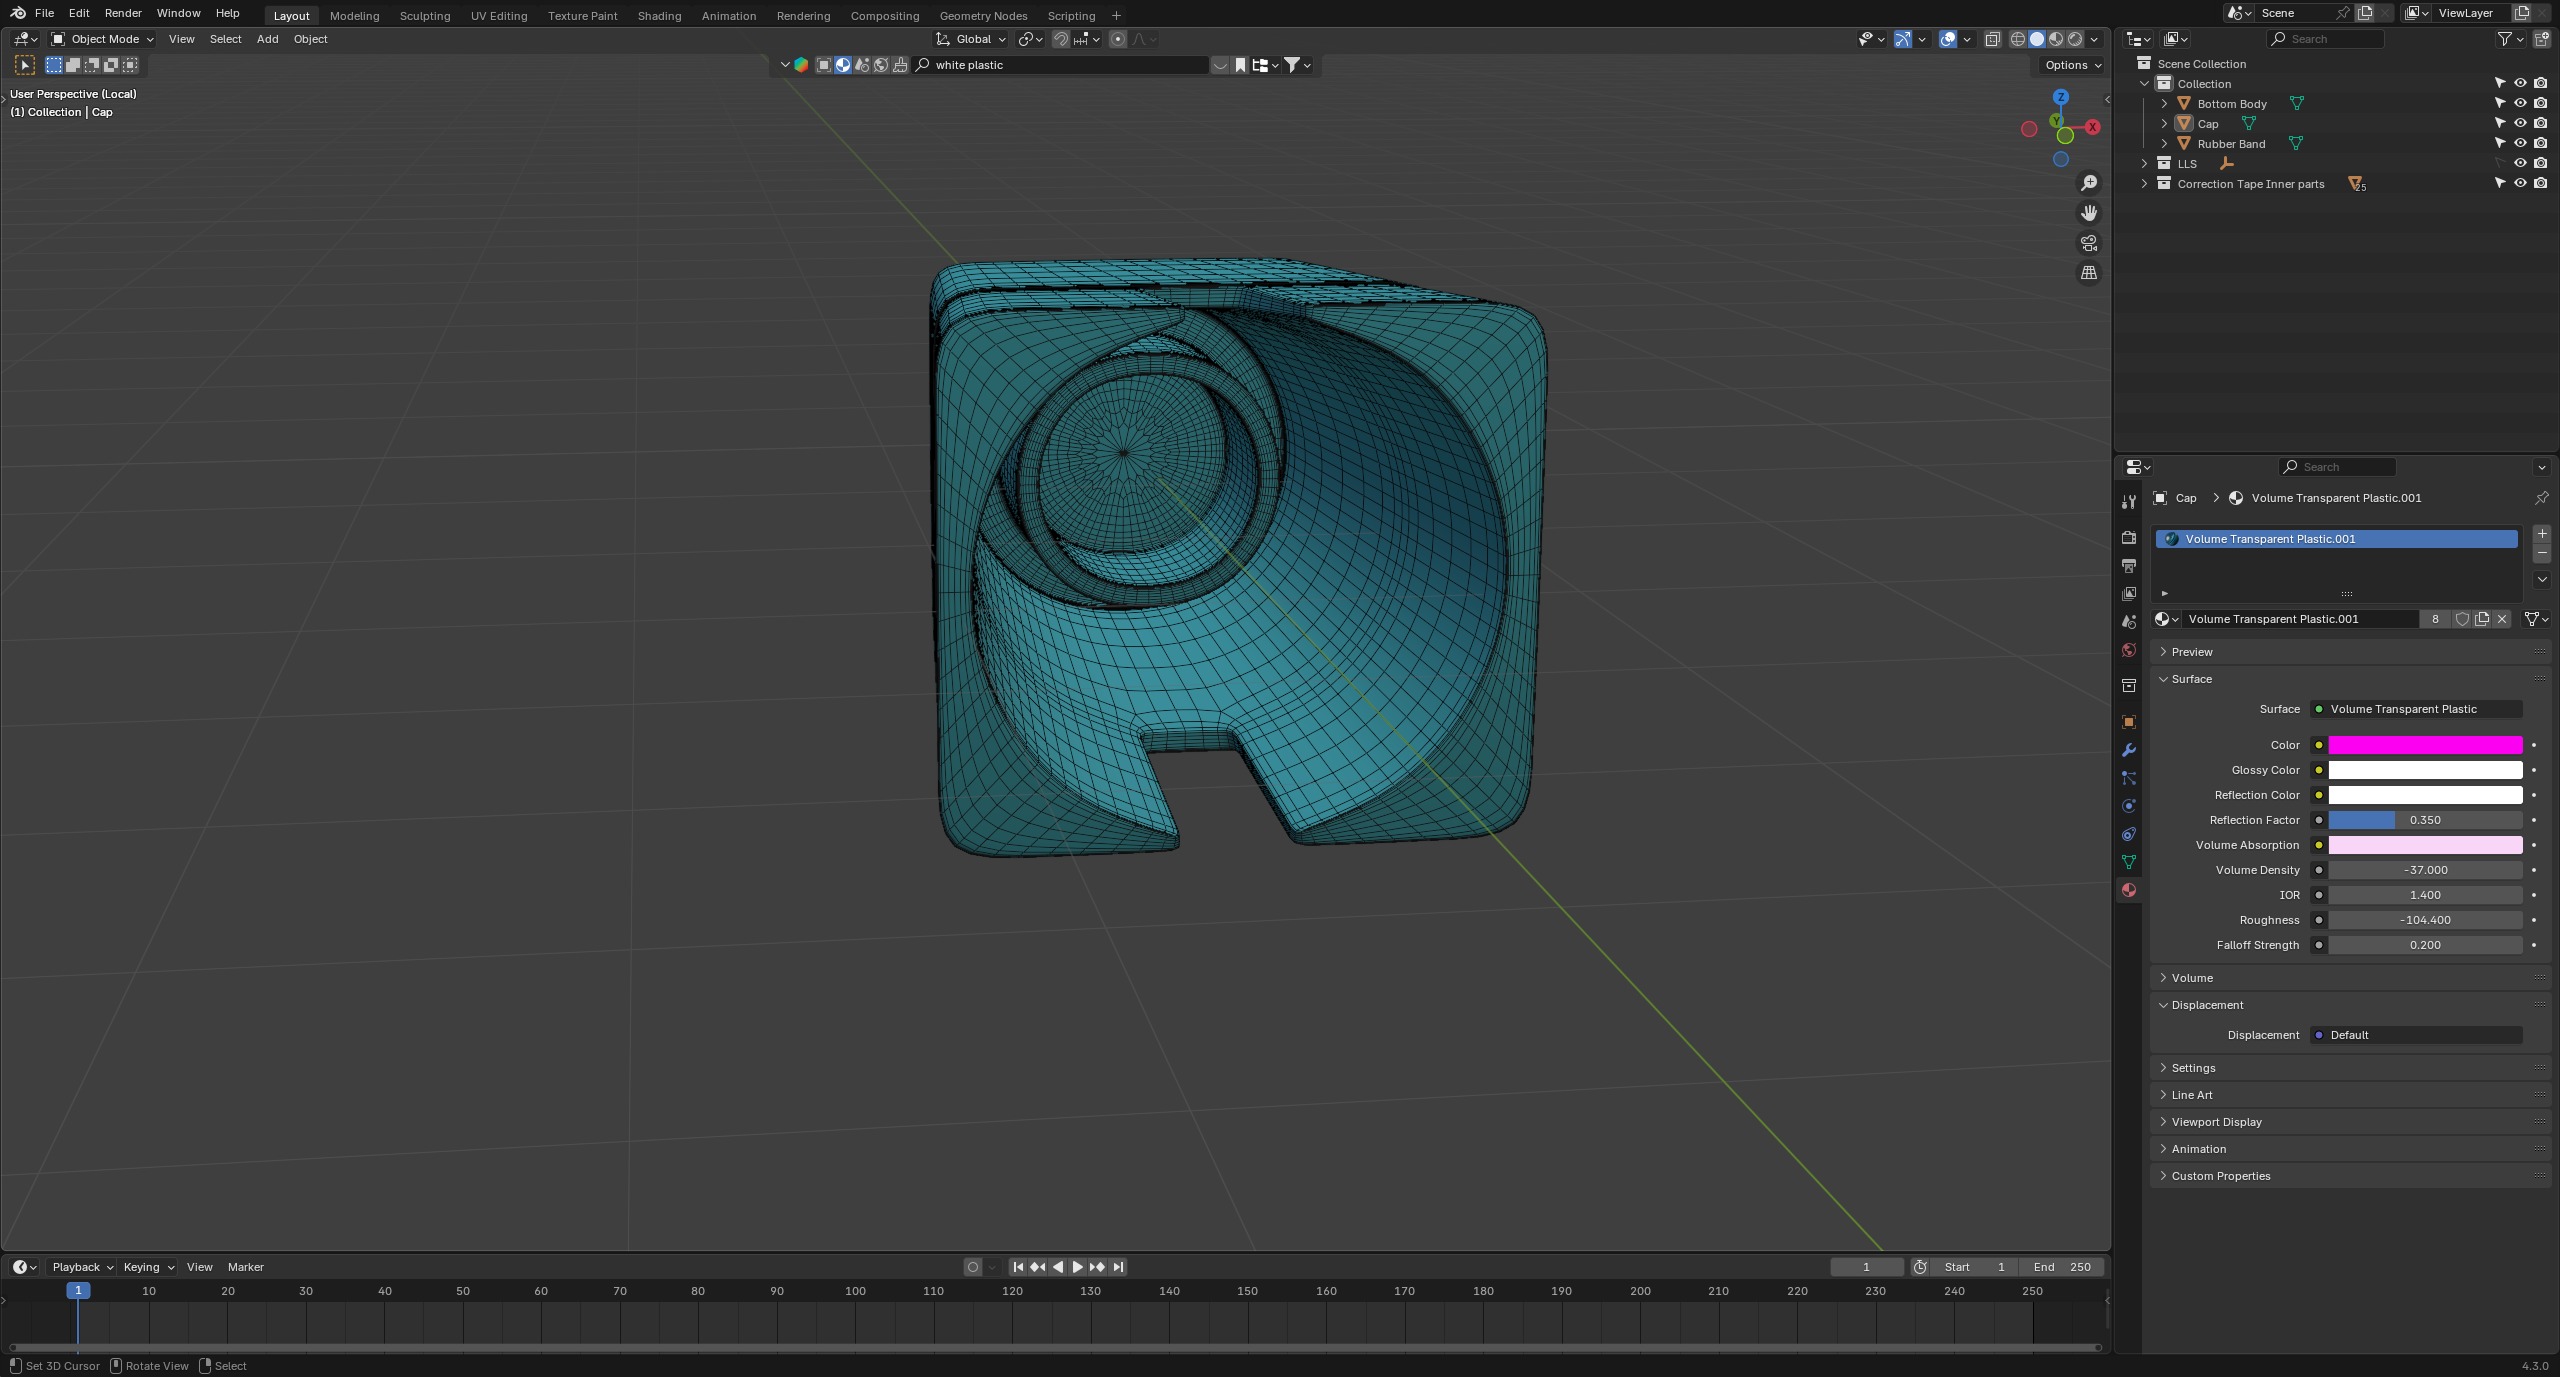
Task: Open the Object Constraints properties tab
Action: click(x=2128, y=834)
